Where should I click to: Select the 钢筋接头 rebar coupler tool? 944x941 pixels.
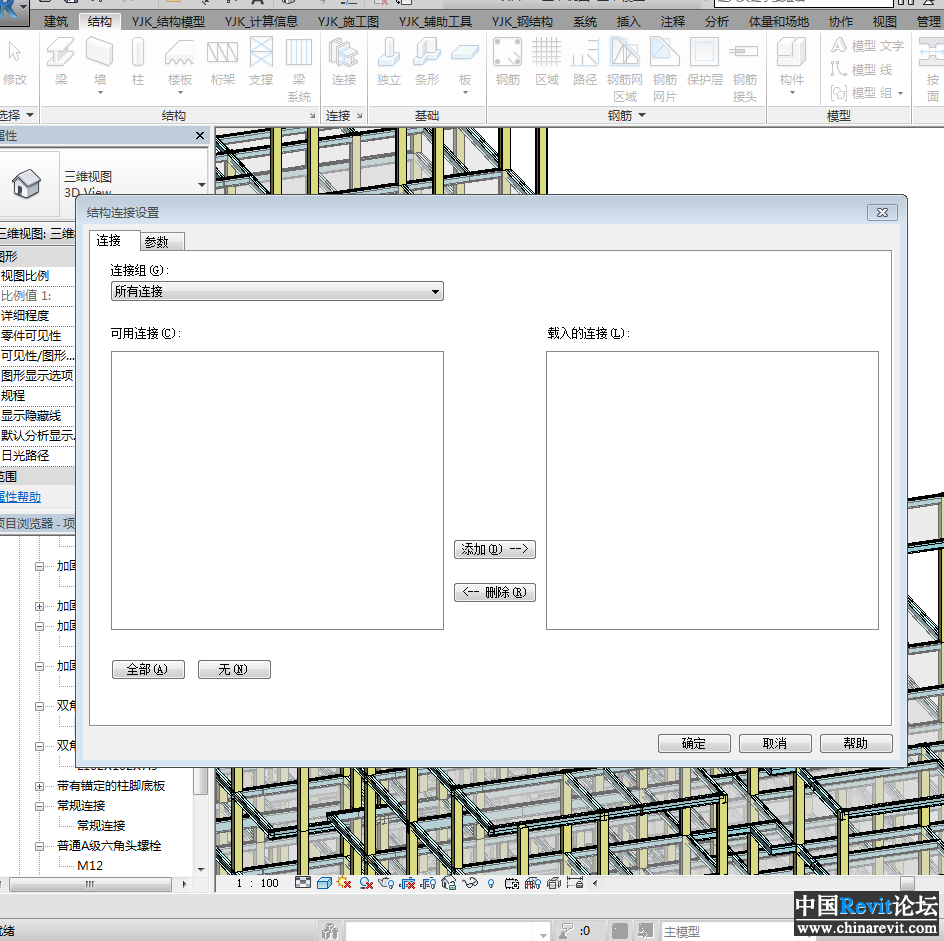(744, 69)
